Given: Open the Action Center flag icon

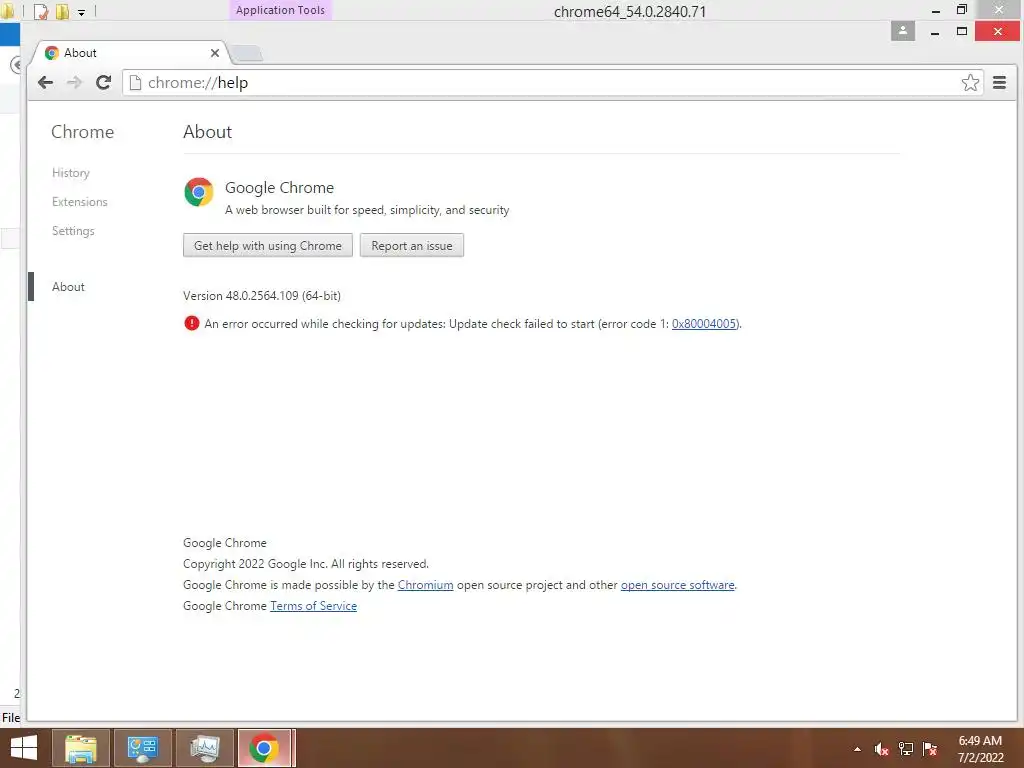Looking at the screenshot, I should [930, 749].
